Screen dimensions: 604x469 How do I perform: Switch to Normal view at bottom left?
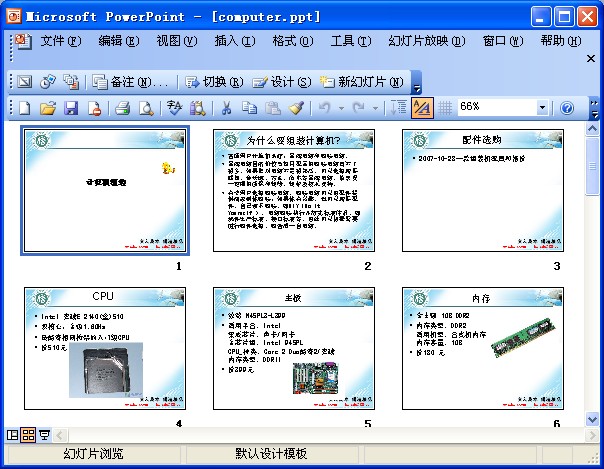point(13,435)
